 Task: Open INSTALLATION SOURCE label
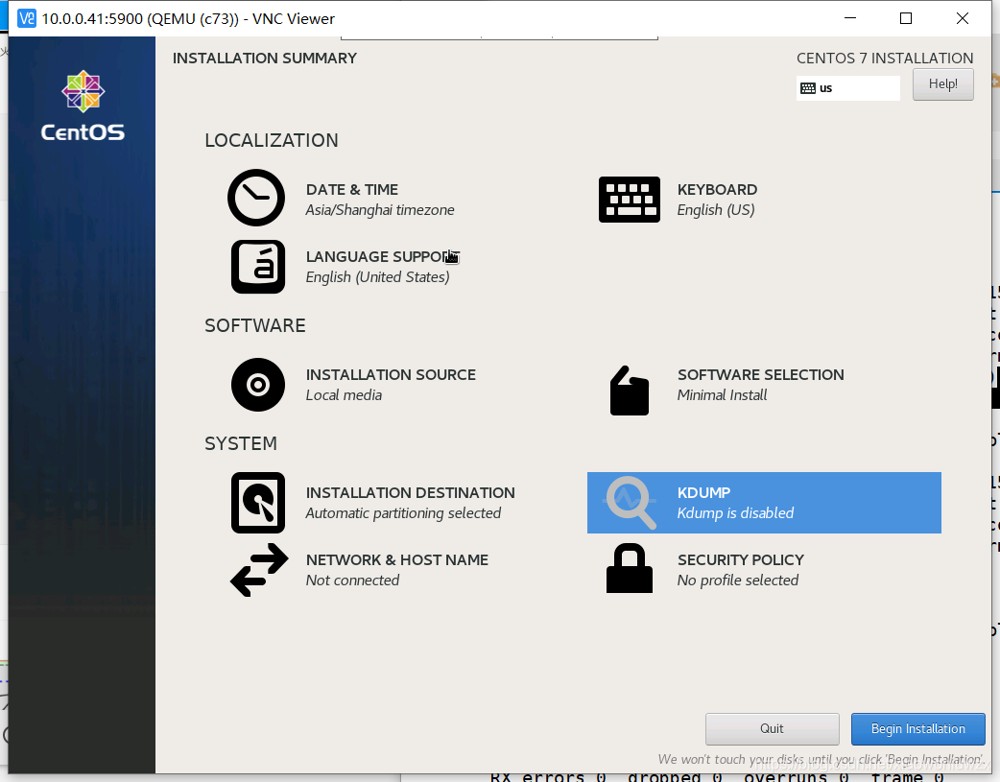[390, 374]
